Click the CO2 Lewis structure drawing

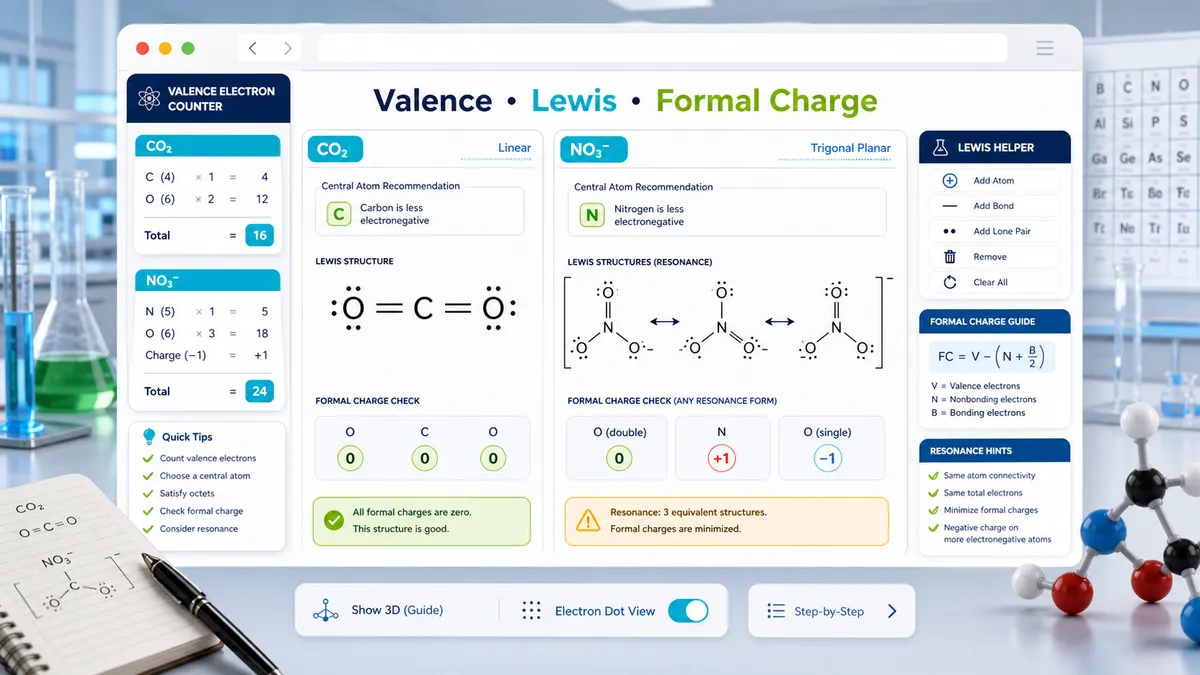pyautogui.click(x=423, y=308)
